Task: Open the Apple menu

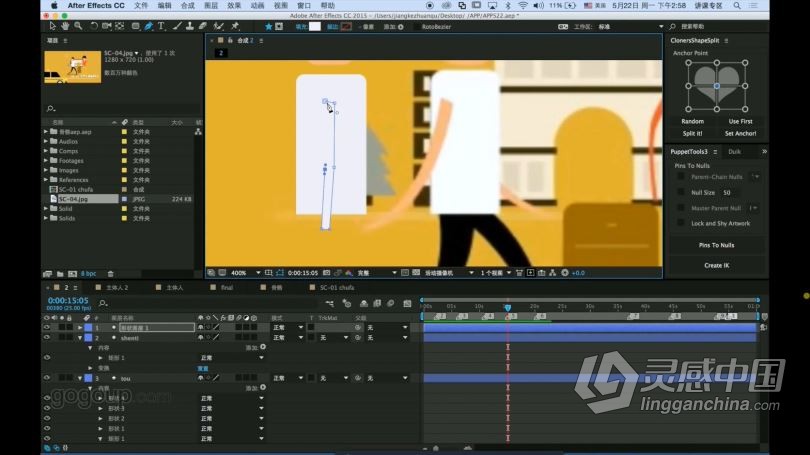Action: click(x=54, y=6)
